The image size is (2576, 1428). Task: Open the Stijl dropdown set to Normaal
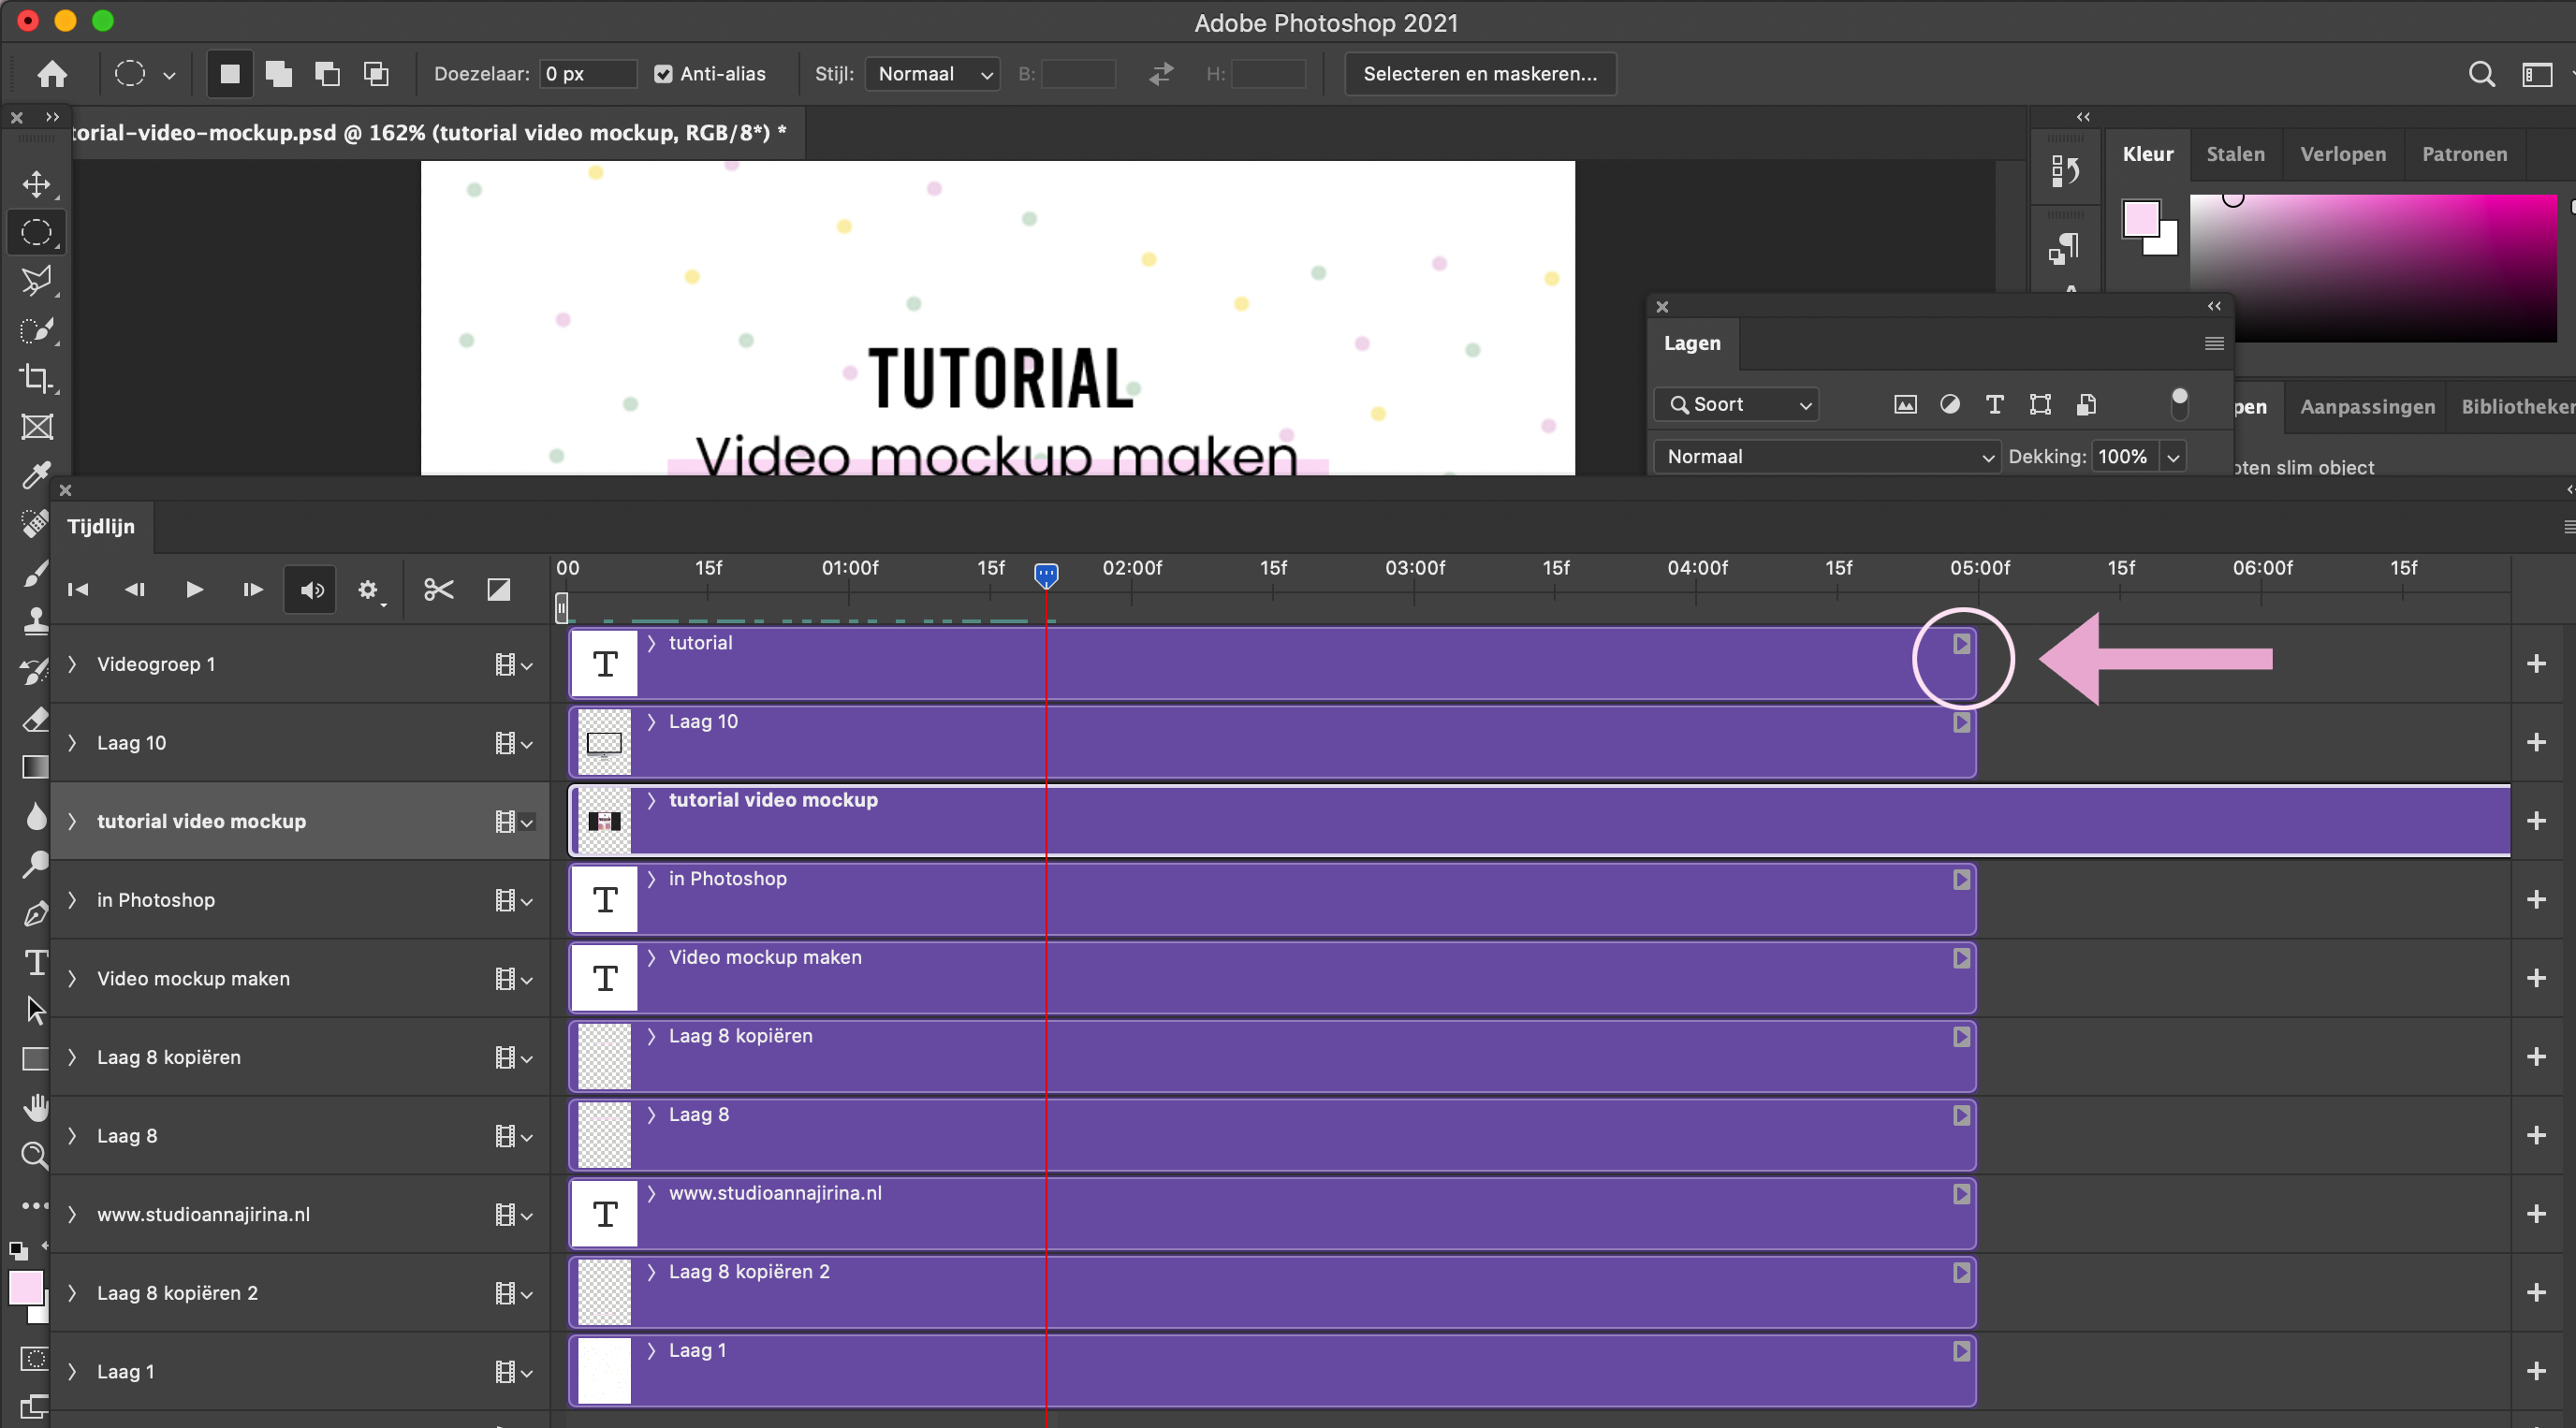click(x=932, y=74)
